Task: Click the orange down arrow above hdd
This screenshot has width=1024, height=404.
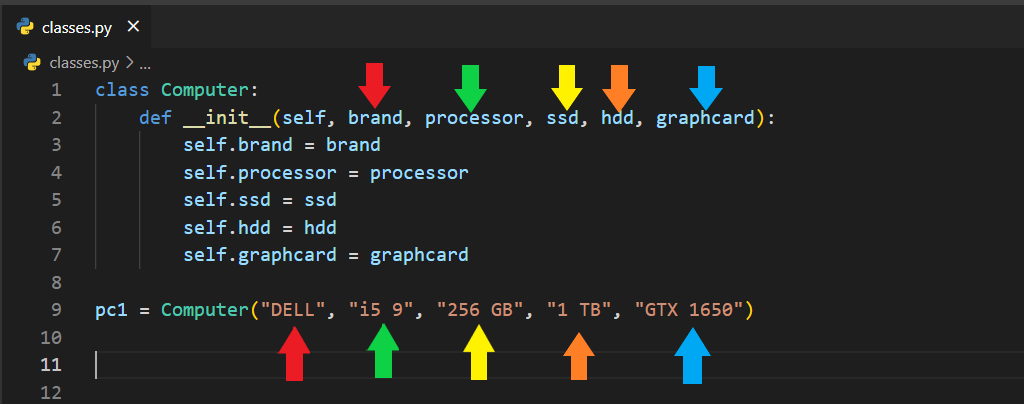Action: point(618,87)
